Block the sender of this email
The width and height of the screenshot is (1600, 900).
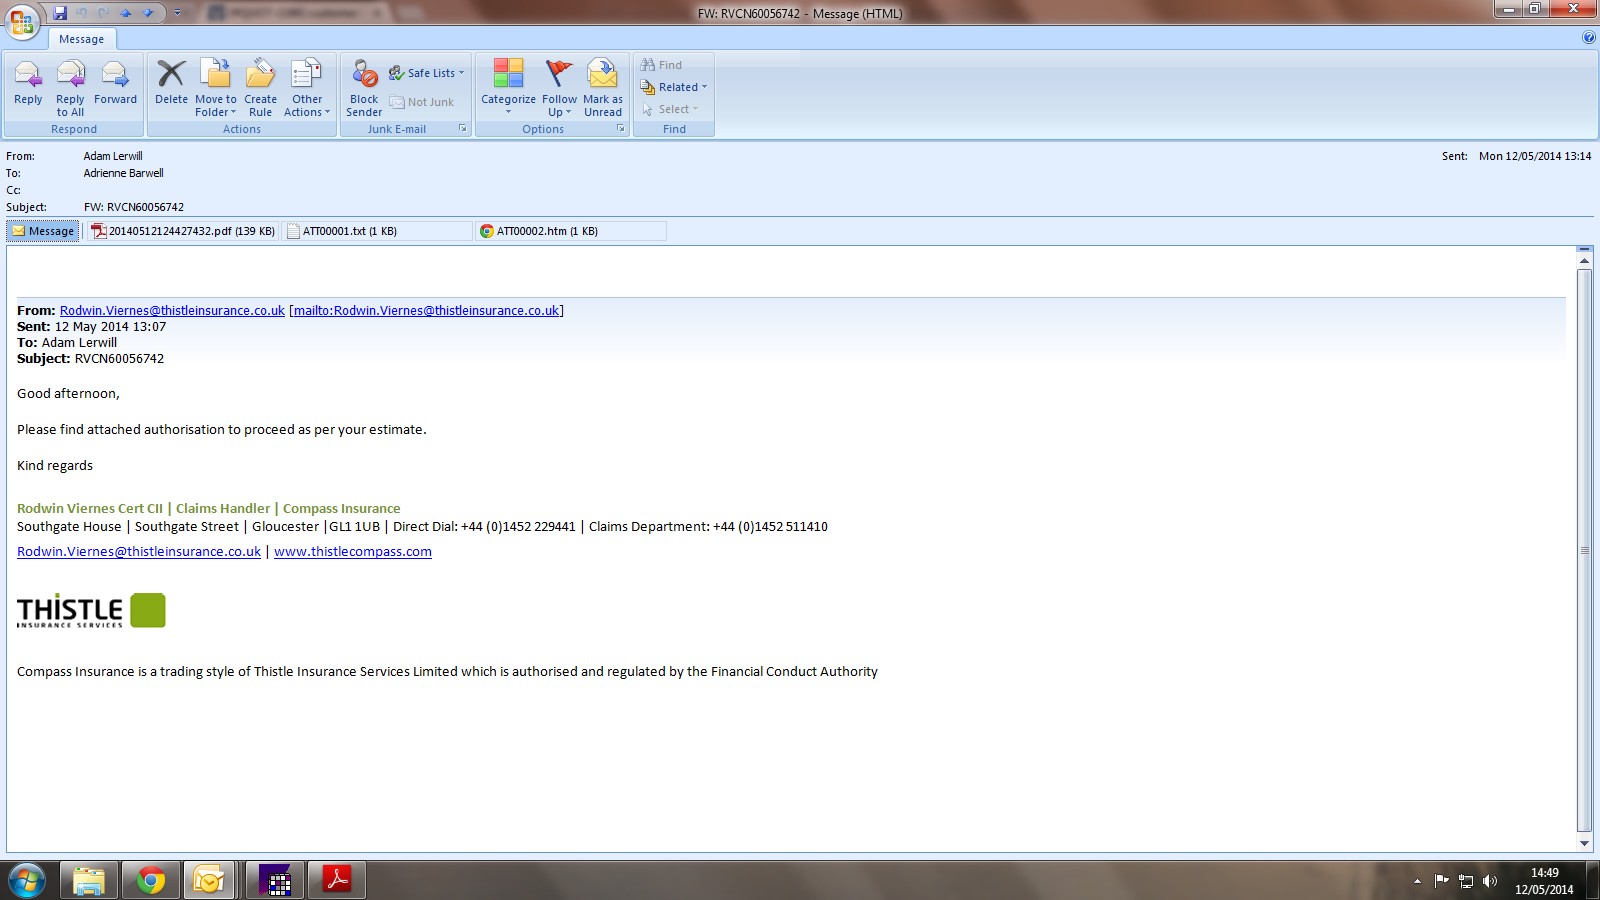coord(364,88)
